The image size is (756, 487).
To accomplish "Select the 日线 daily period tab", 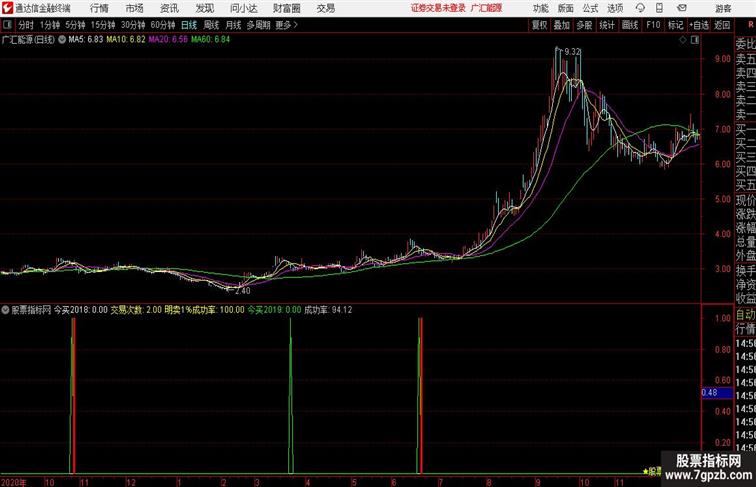I will [189, 25].
